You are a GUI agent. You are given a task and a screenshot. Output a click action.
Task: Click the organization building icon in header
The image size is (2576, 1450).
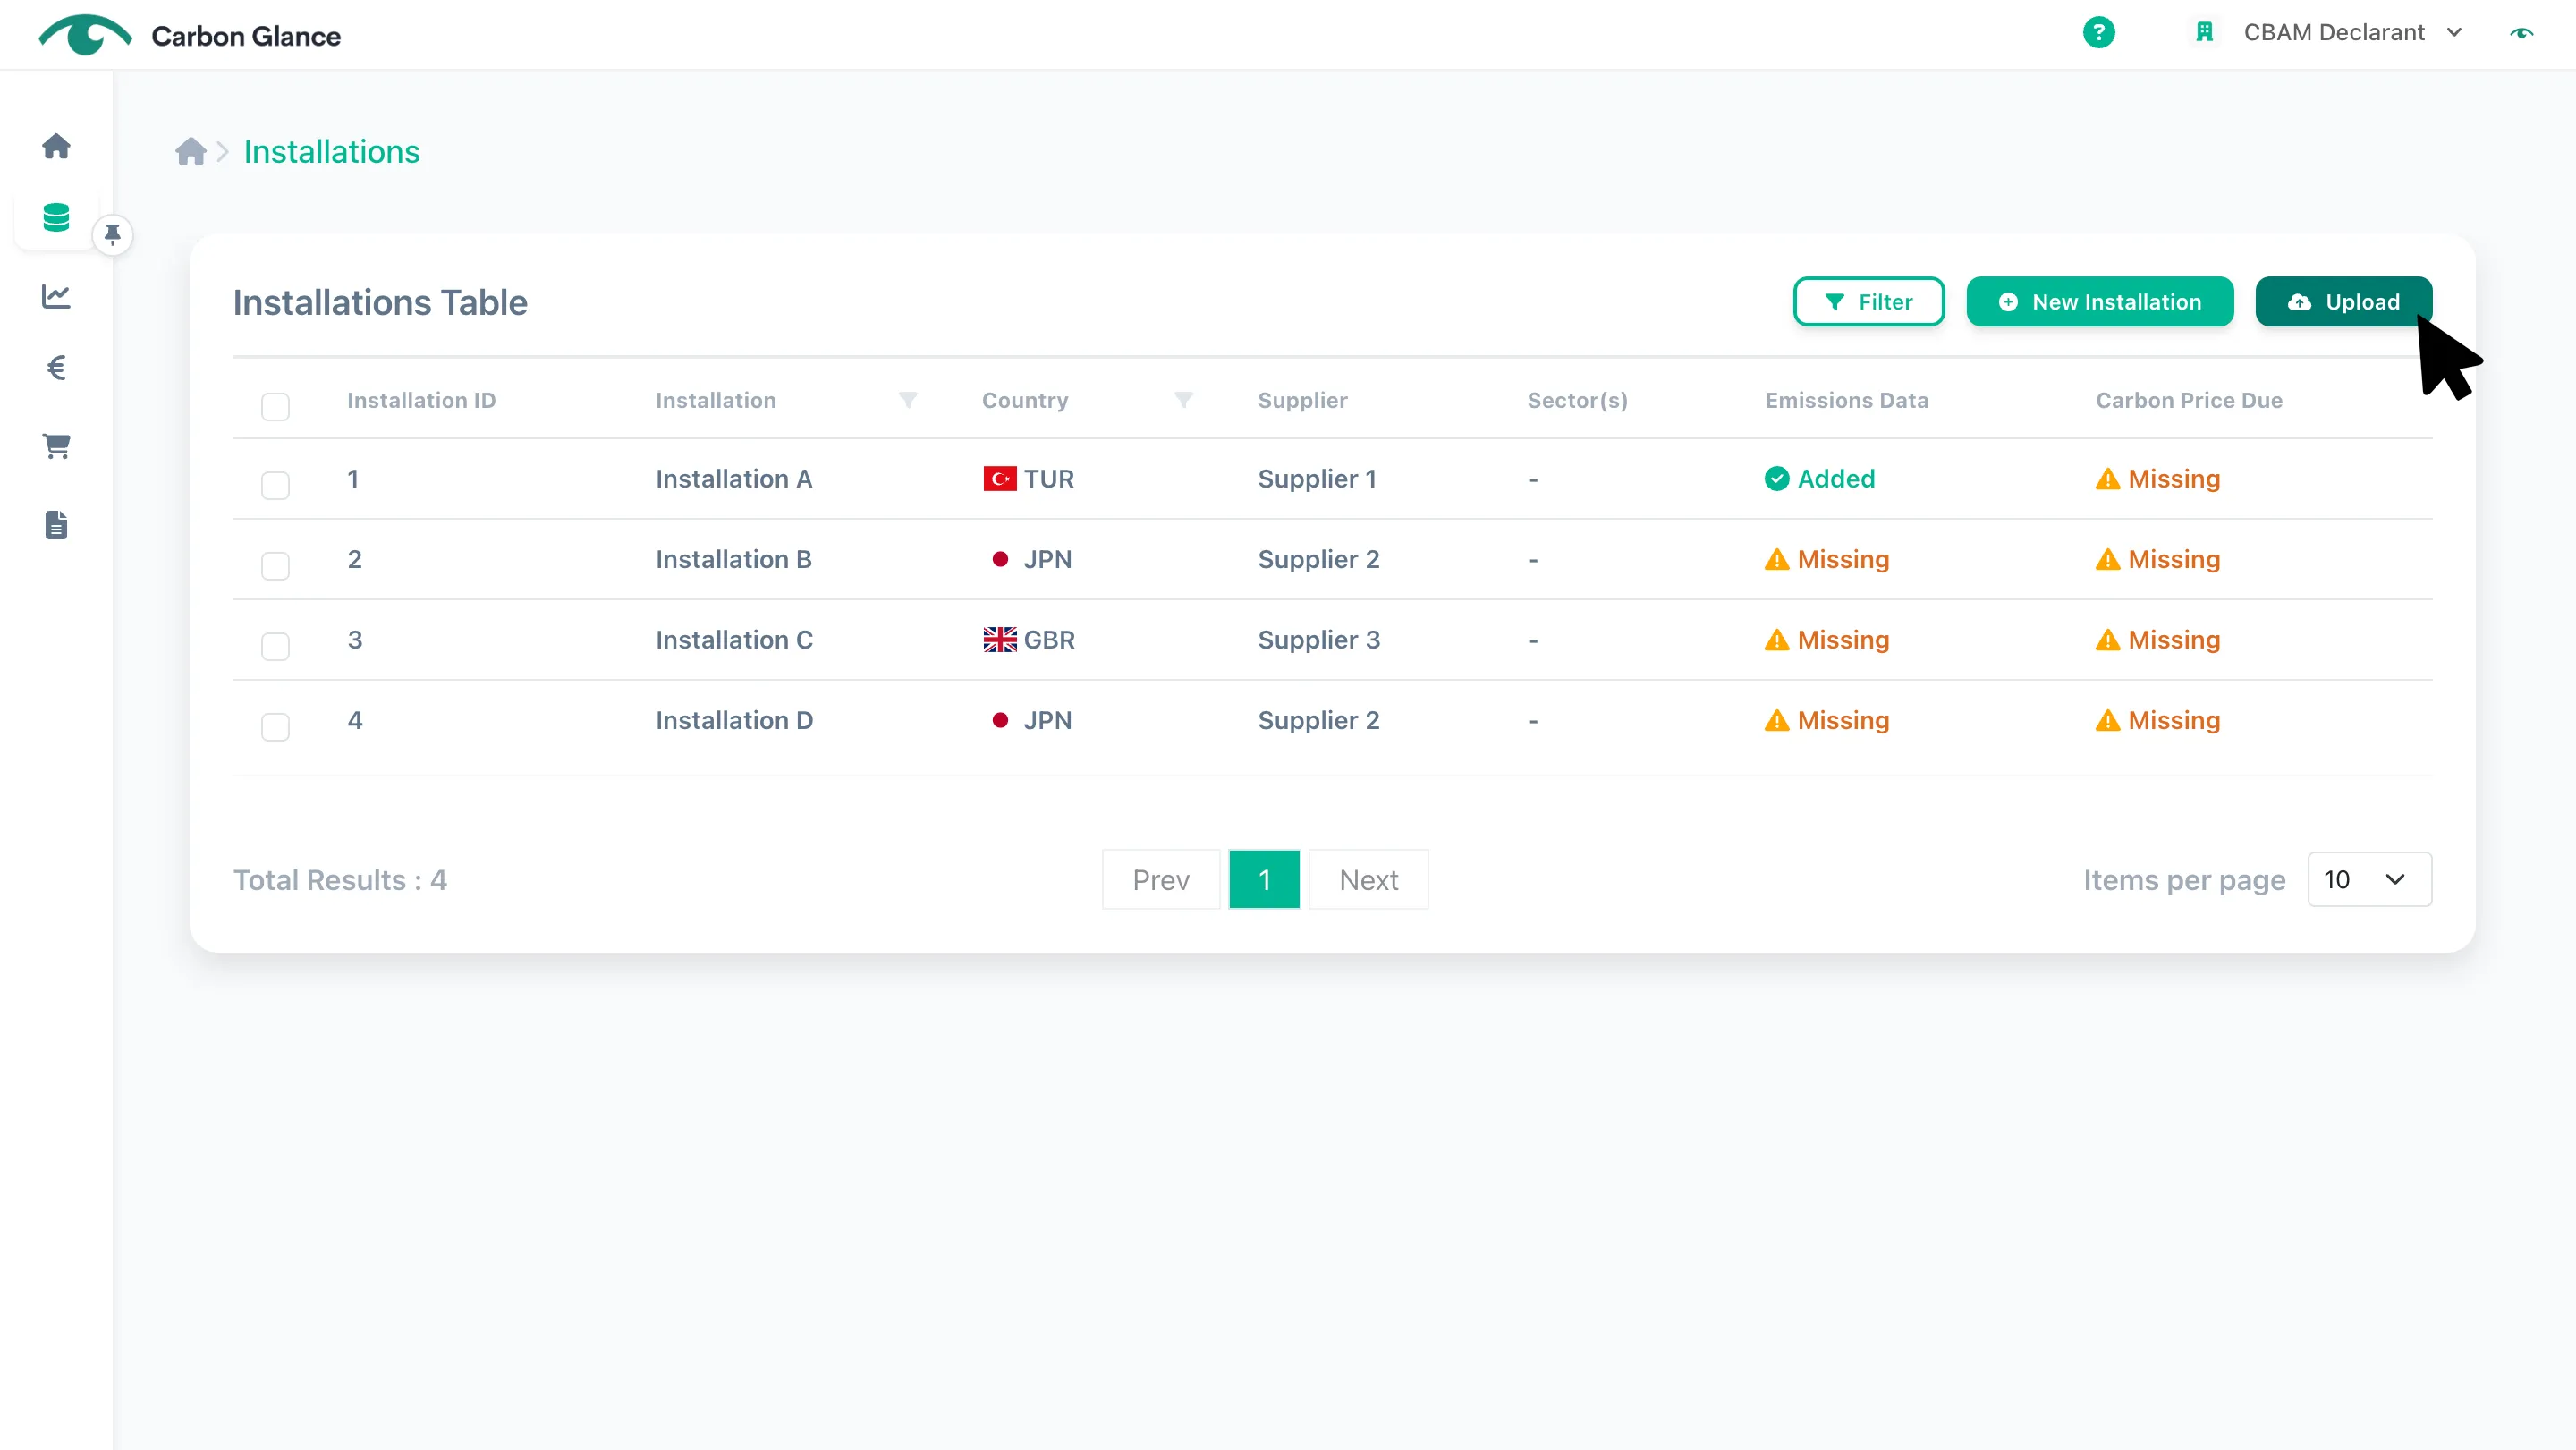[x=2204, y=32]
